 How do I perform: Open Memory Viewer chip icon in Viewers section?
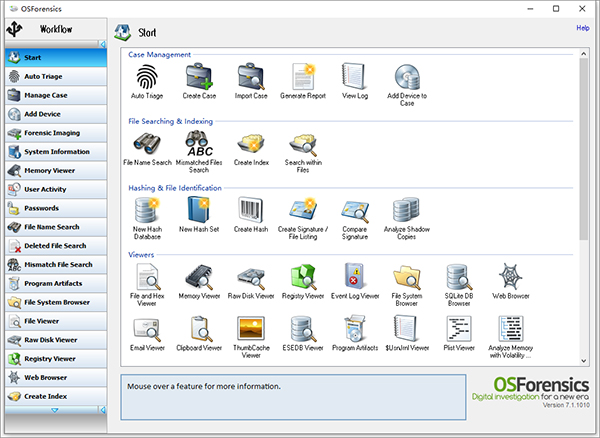point(199,277)
